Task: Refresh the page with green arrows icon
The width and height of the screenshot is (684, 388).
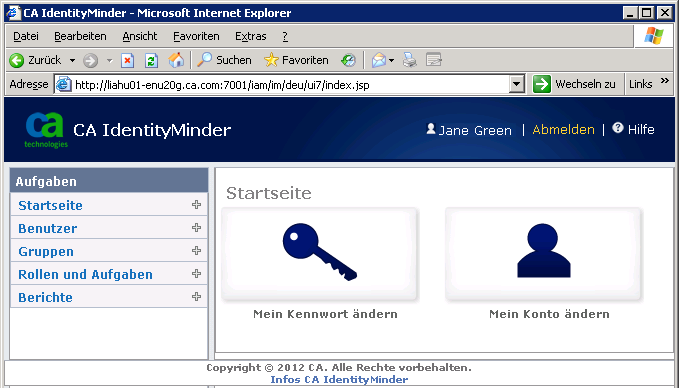Action: (x=151, y=60)
